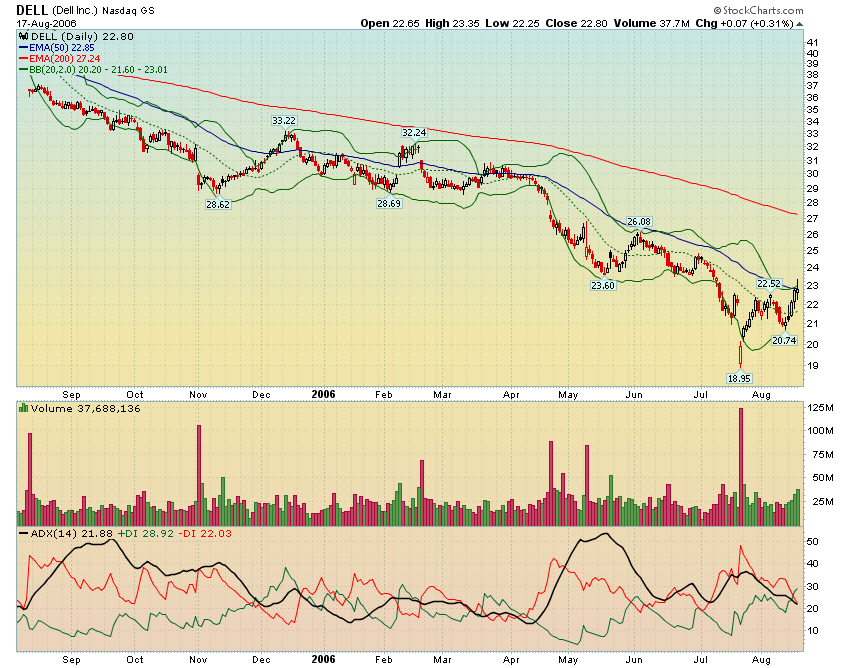
Task: Click the volume bars icon beside Volume legend
Action: pyautogui.click(x=23, y=408)
